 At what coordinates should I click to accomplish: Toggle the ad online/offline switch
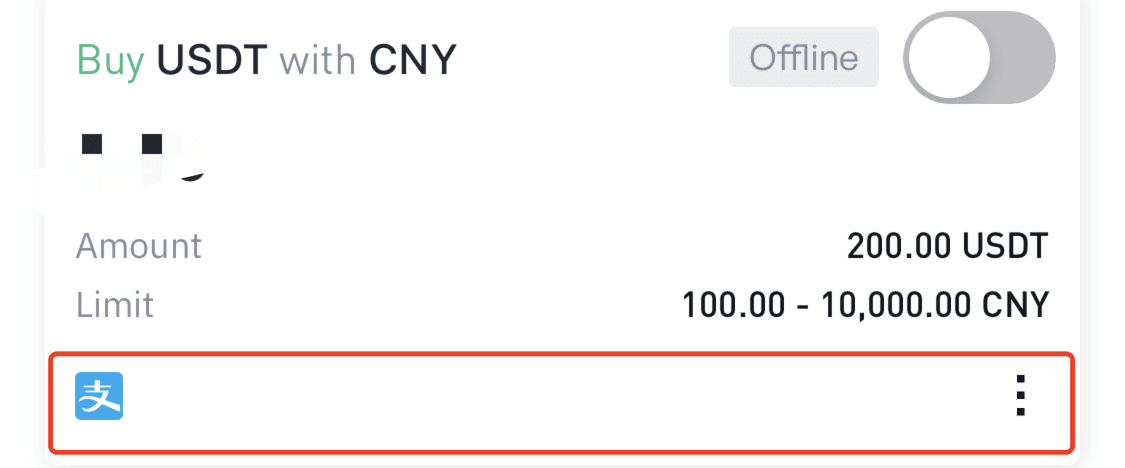(979, 57)
